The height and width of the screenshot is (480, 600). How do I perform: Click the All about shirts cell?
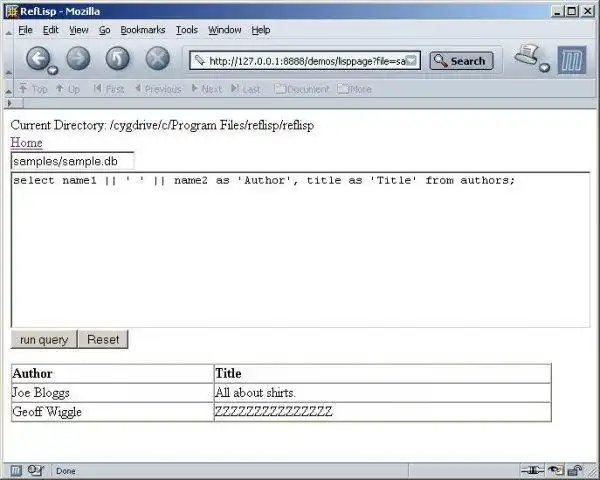pos(383,393)
